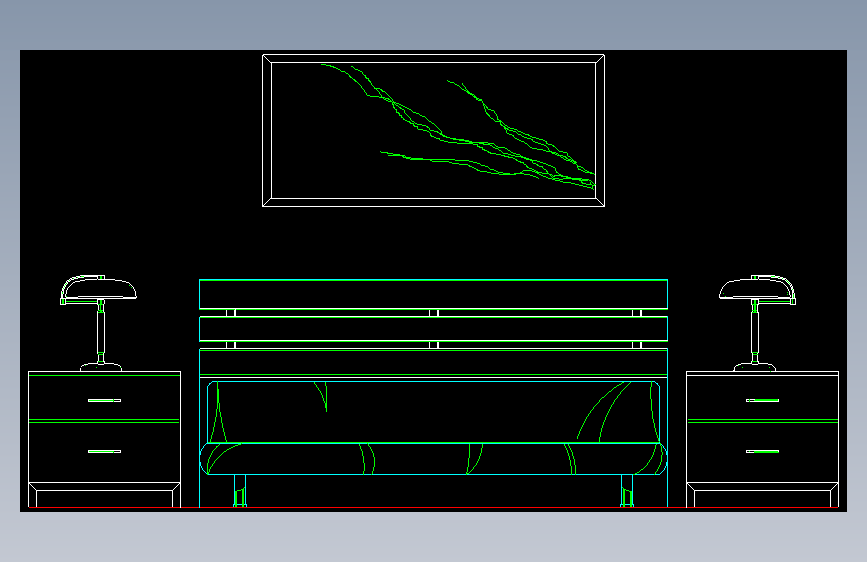
Task: Click the right nightstand lower drawer handle
Action: [x=762, y=451]
